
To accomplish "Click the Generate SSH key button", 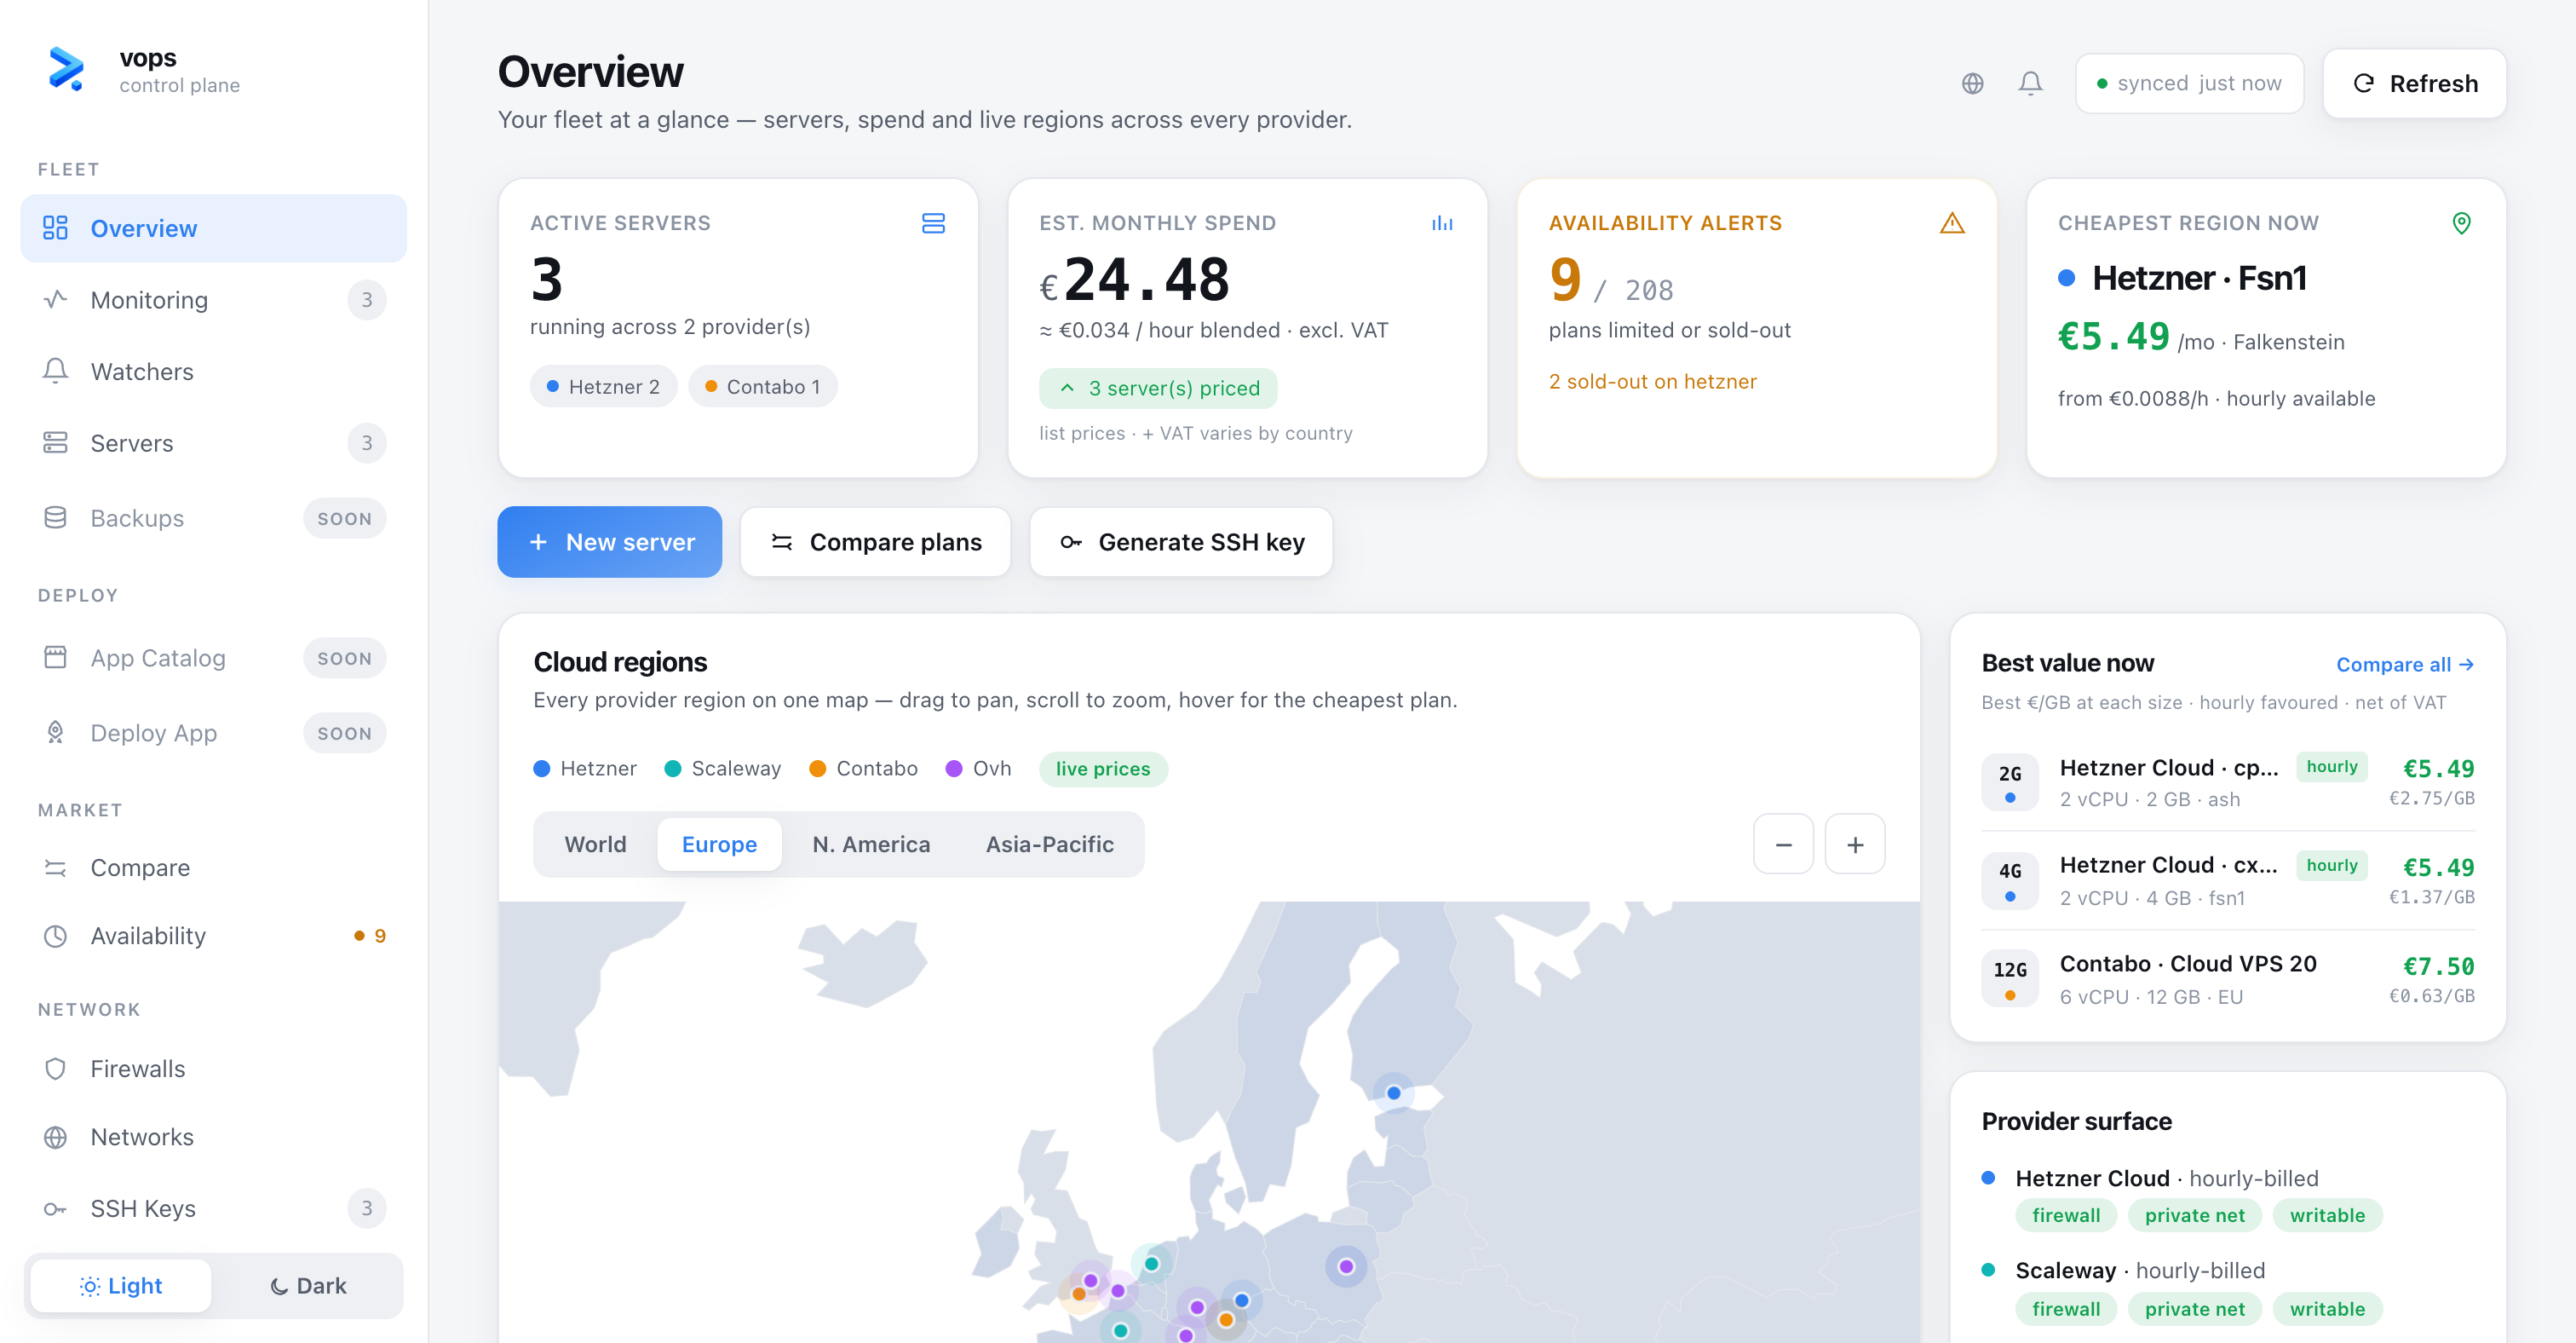I will pyautogui.click(x=1181, y=542).
